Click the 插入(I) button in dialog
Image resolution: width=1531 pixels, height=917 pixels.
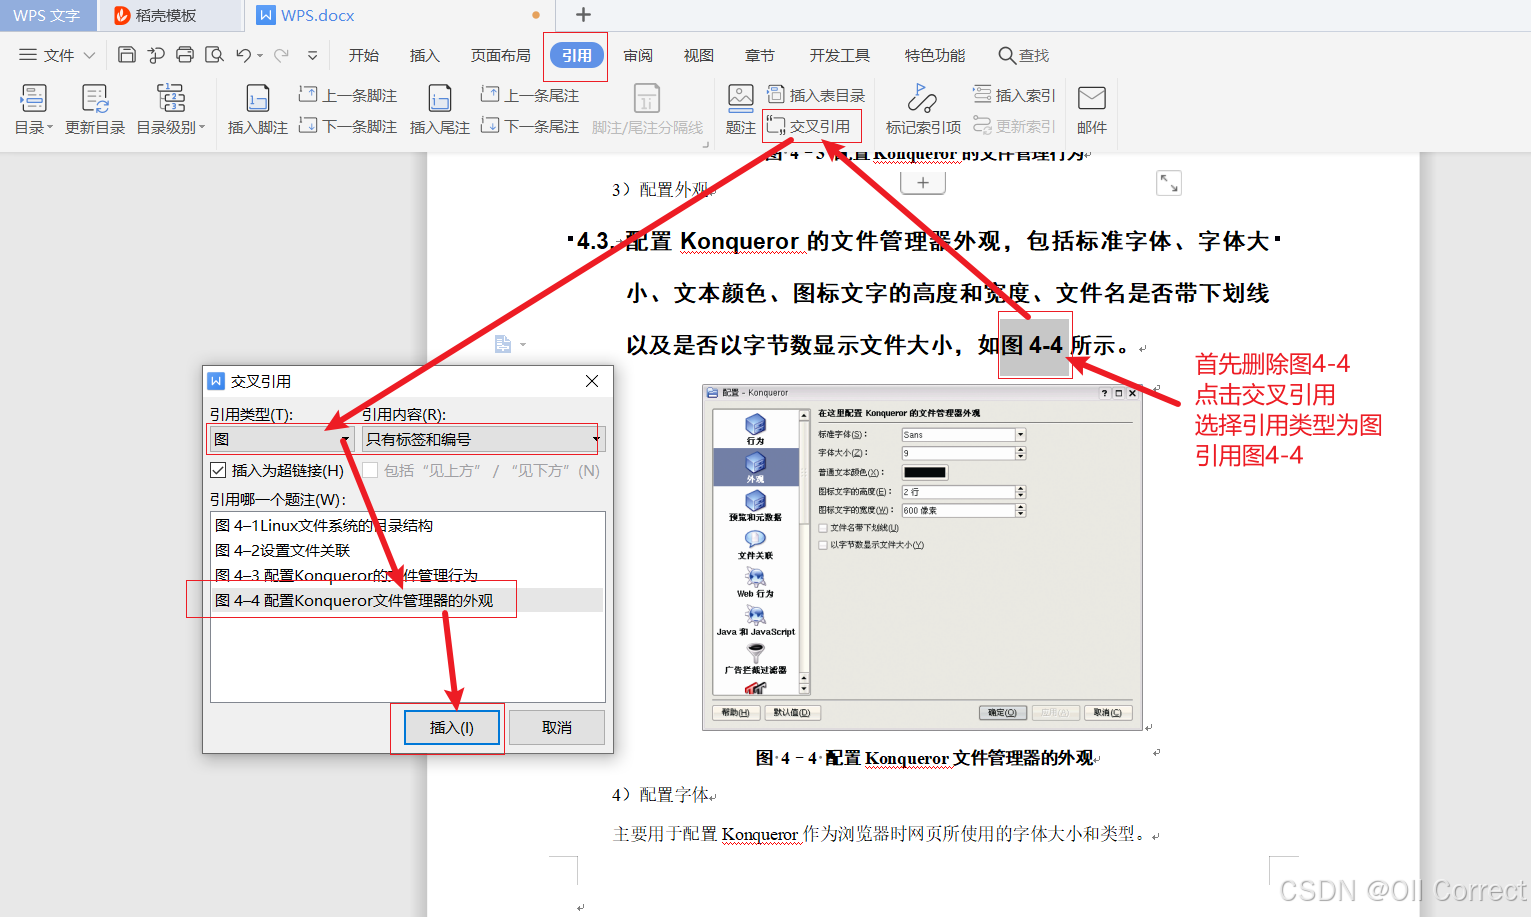pos(452,727)
